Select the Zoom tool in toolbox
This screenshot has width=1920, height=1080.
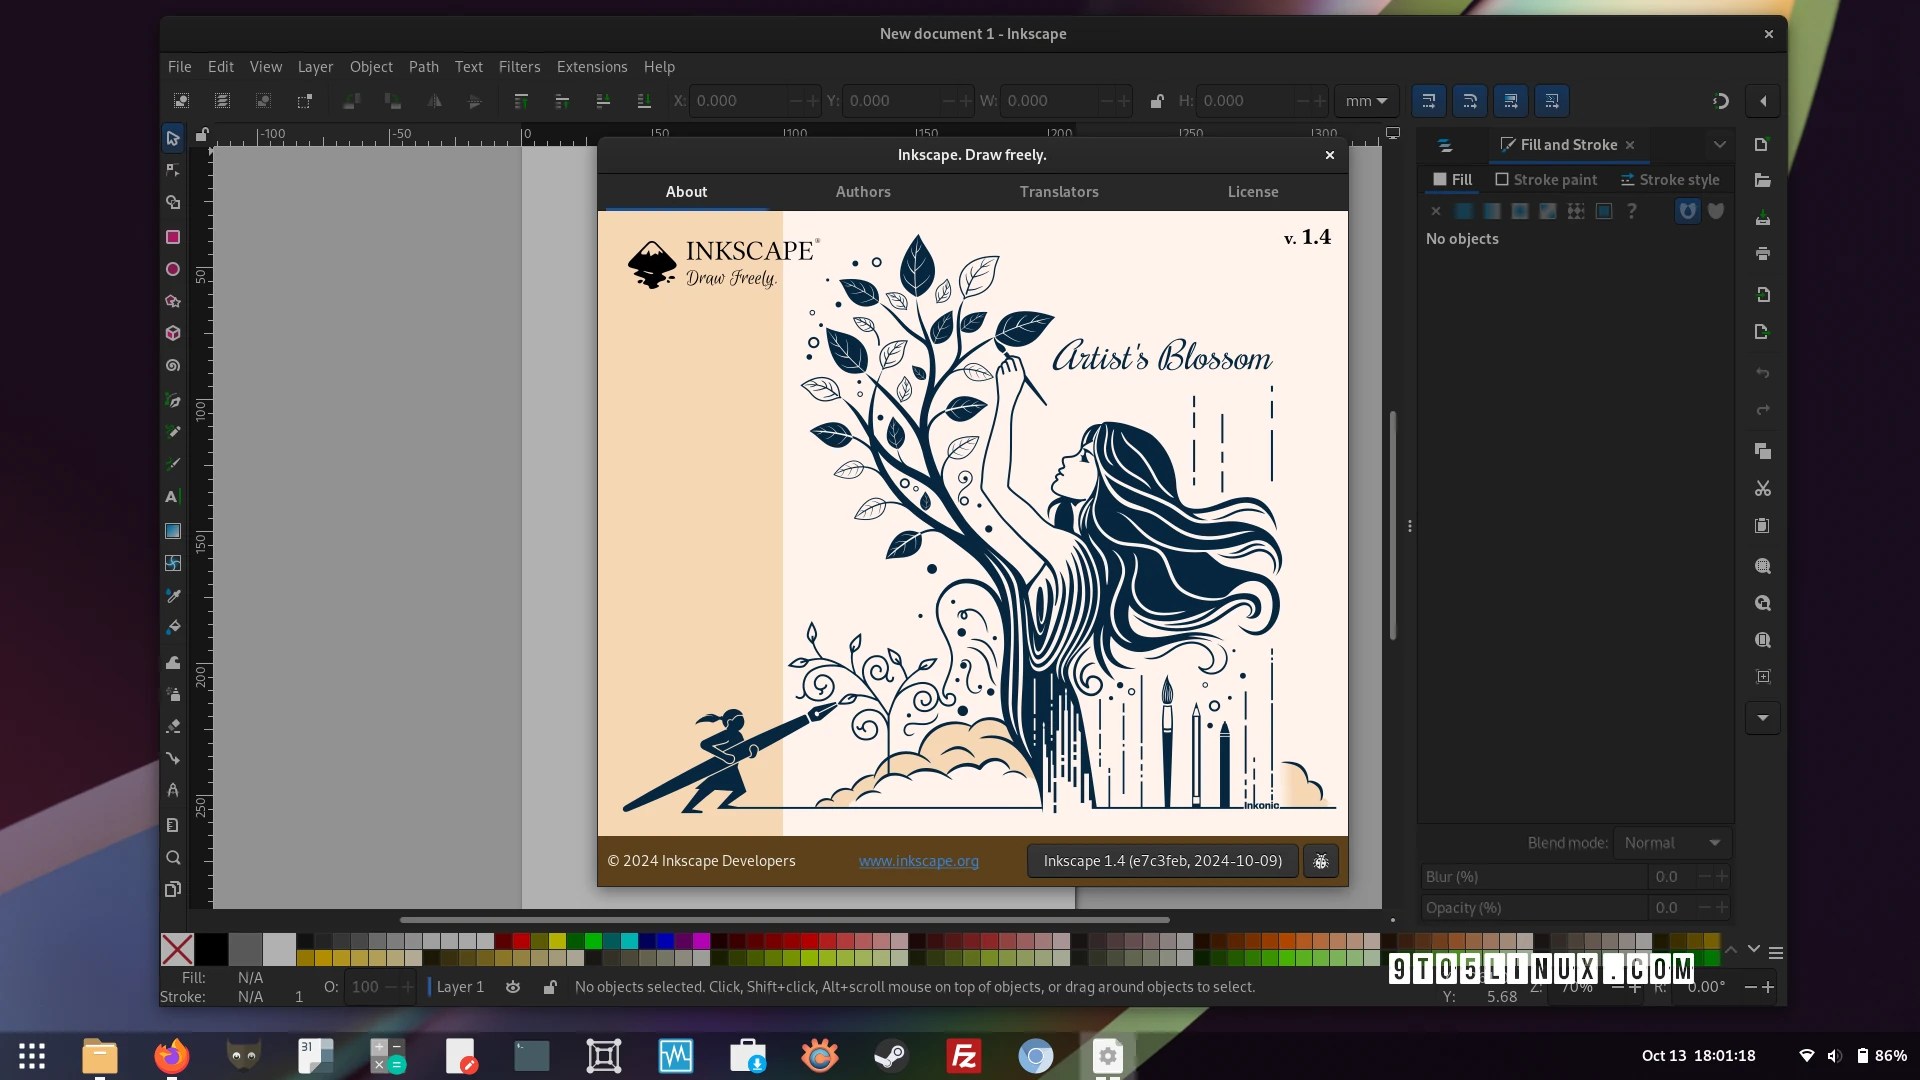tap(173, 858)
